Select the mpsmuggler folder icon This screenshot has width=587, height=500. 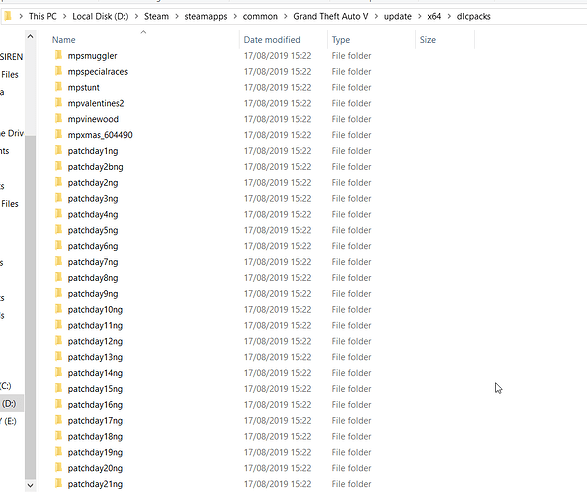[x=58, y=55]
